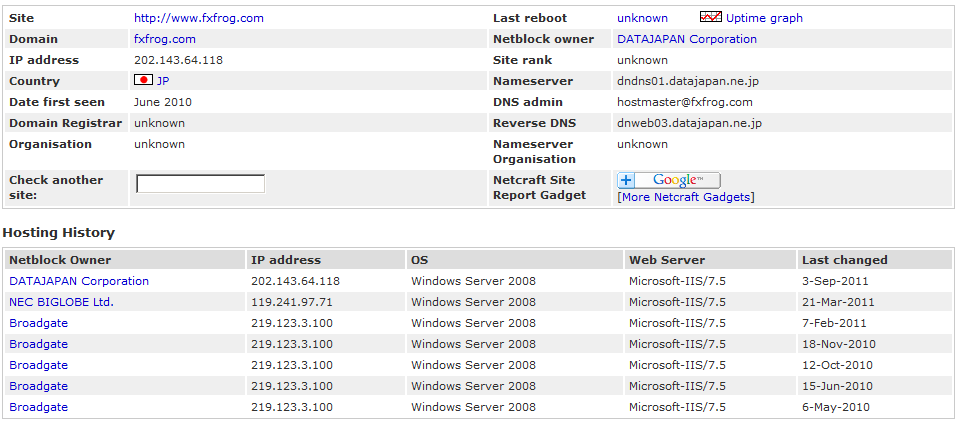Click Broadgate link dated 12-Oct-2010

(38, 365)
